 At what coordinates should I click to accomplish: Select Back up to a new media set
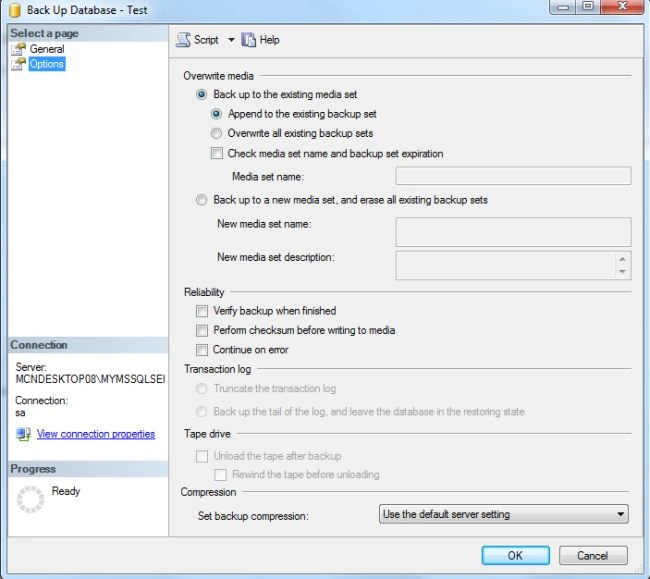(201, 200)
